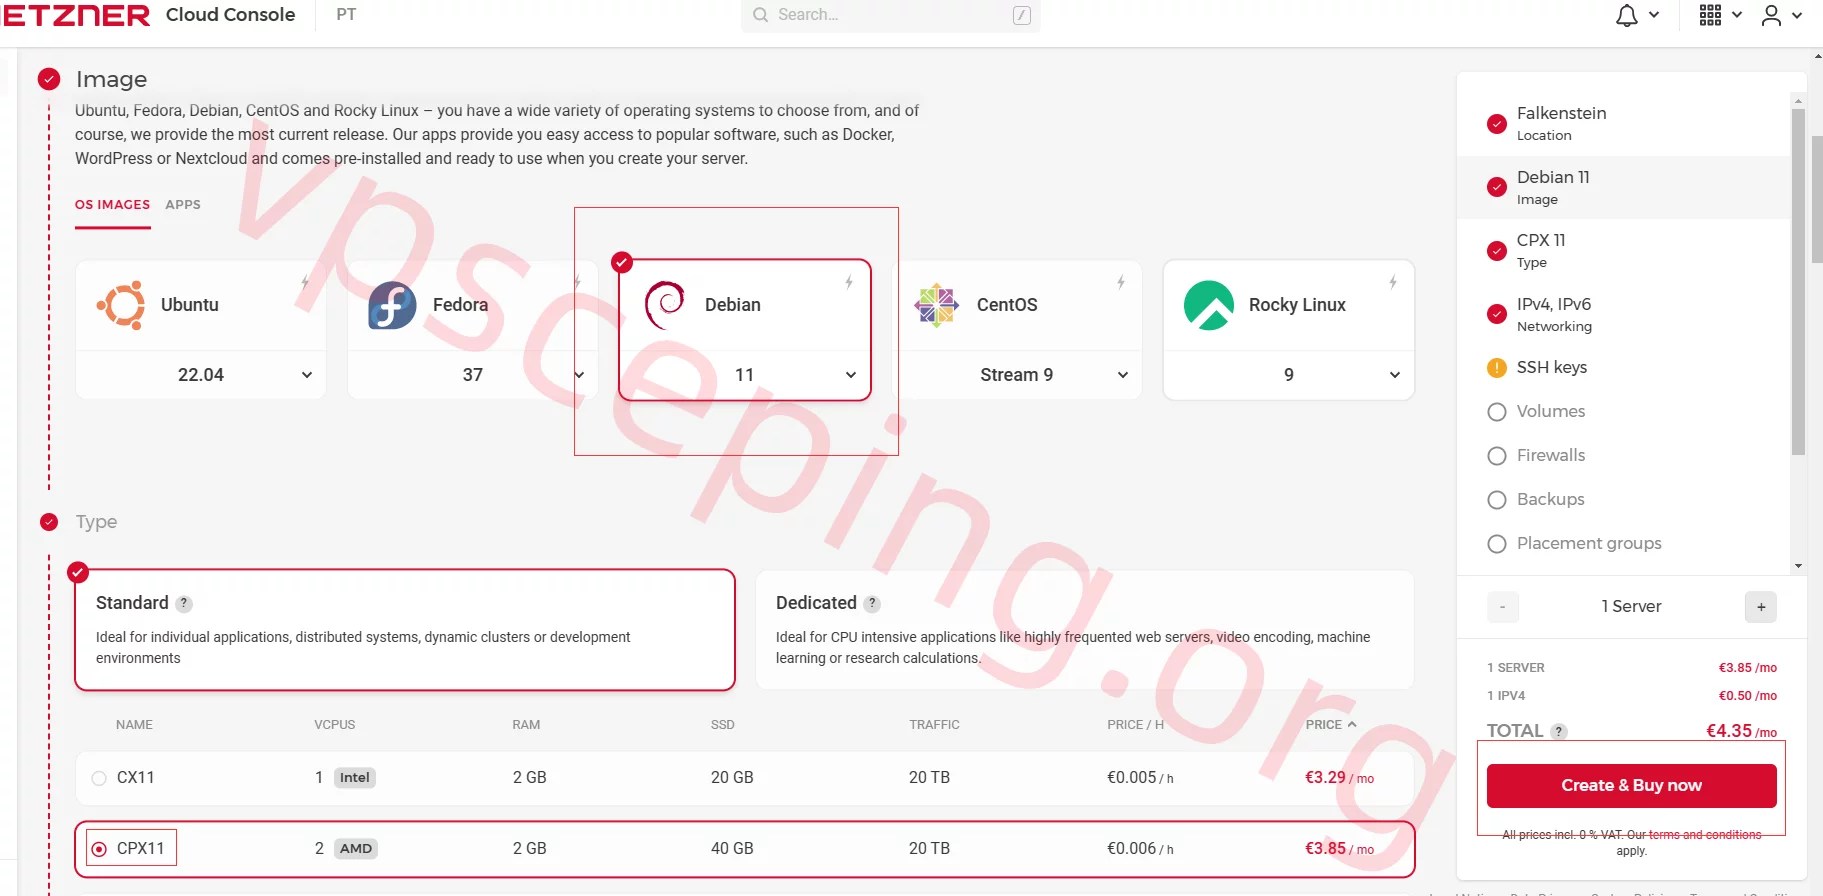This screenshot has width=1823, height=896.
Task: Click the help icon next to Standard
Action: click(x=184, y=604)
